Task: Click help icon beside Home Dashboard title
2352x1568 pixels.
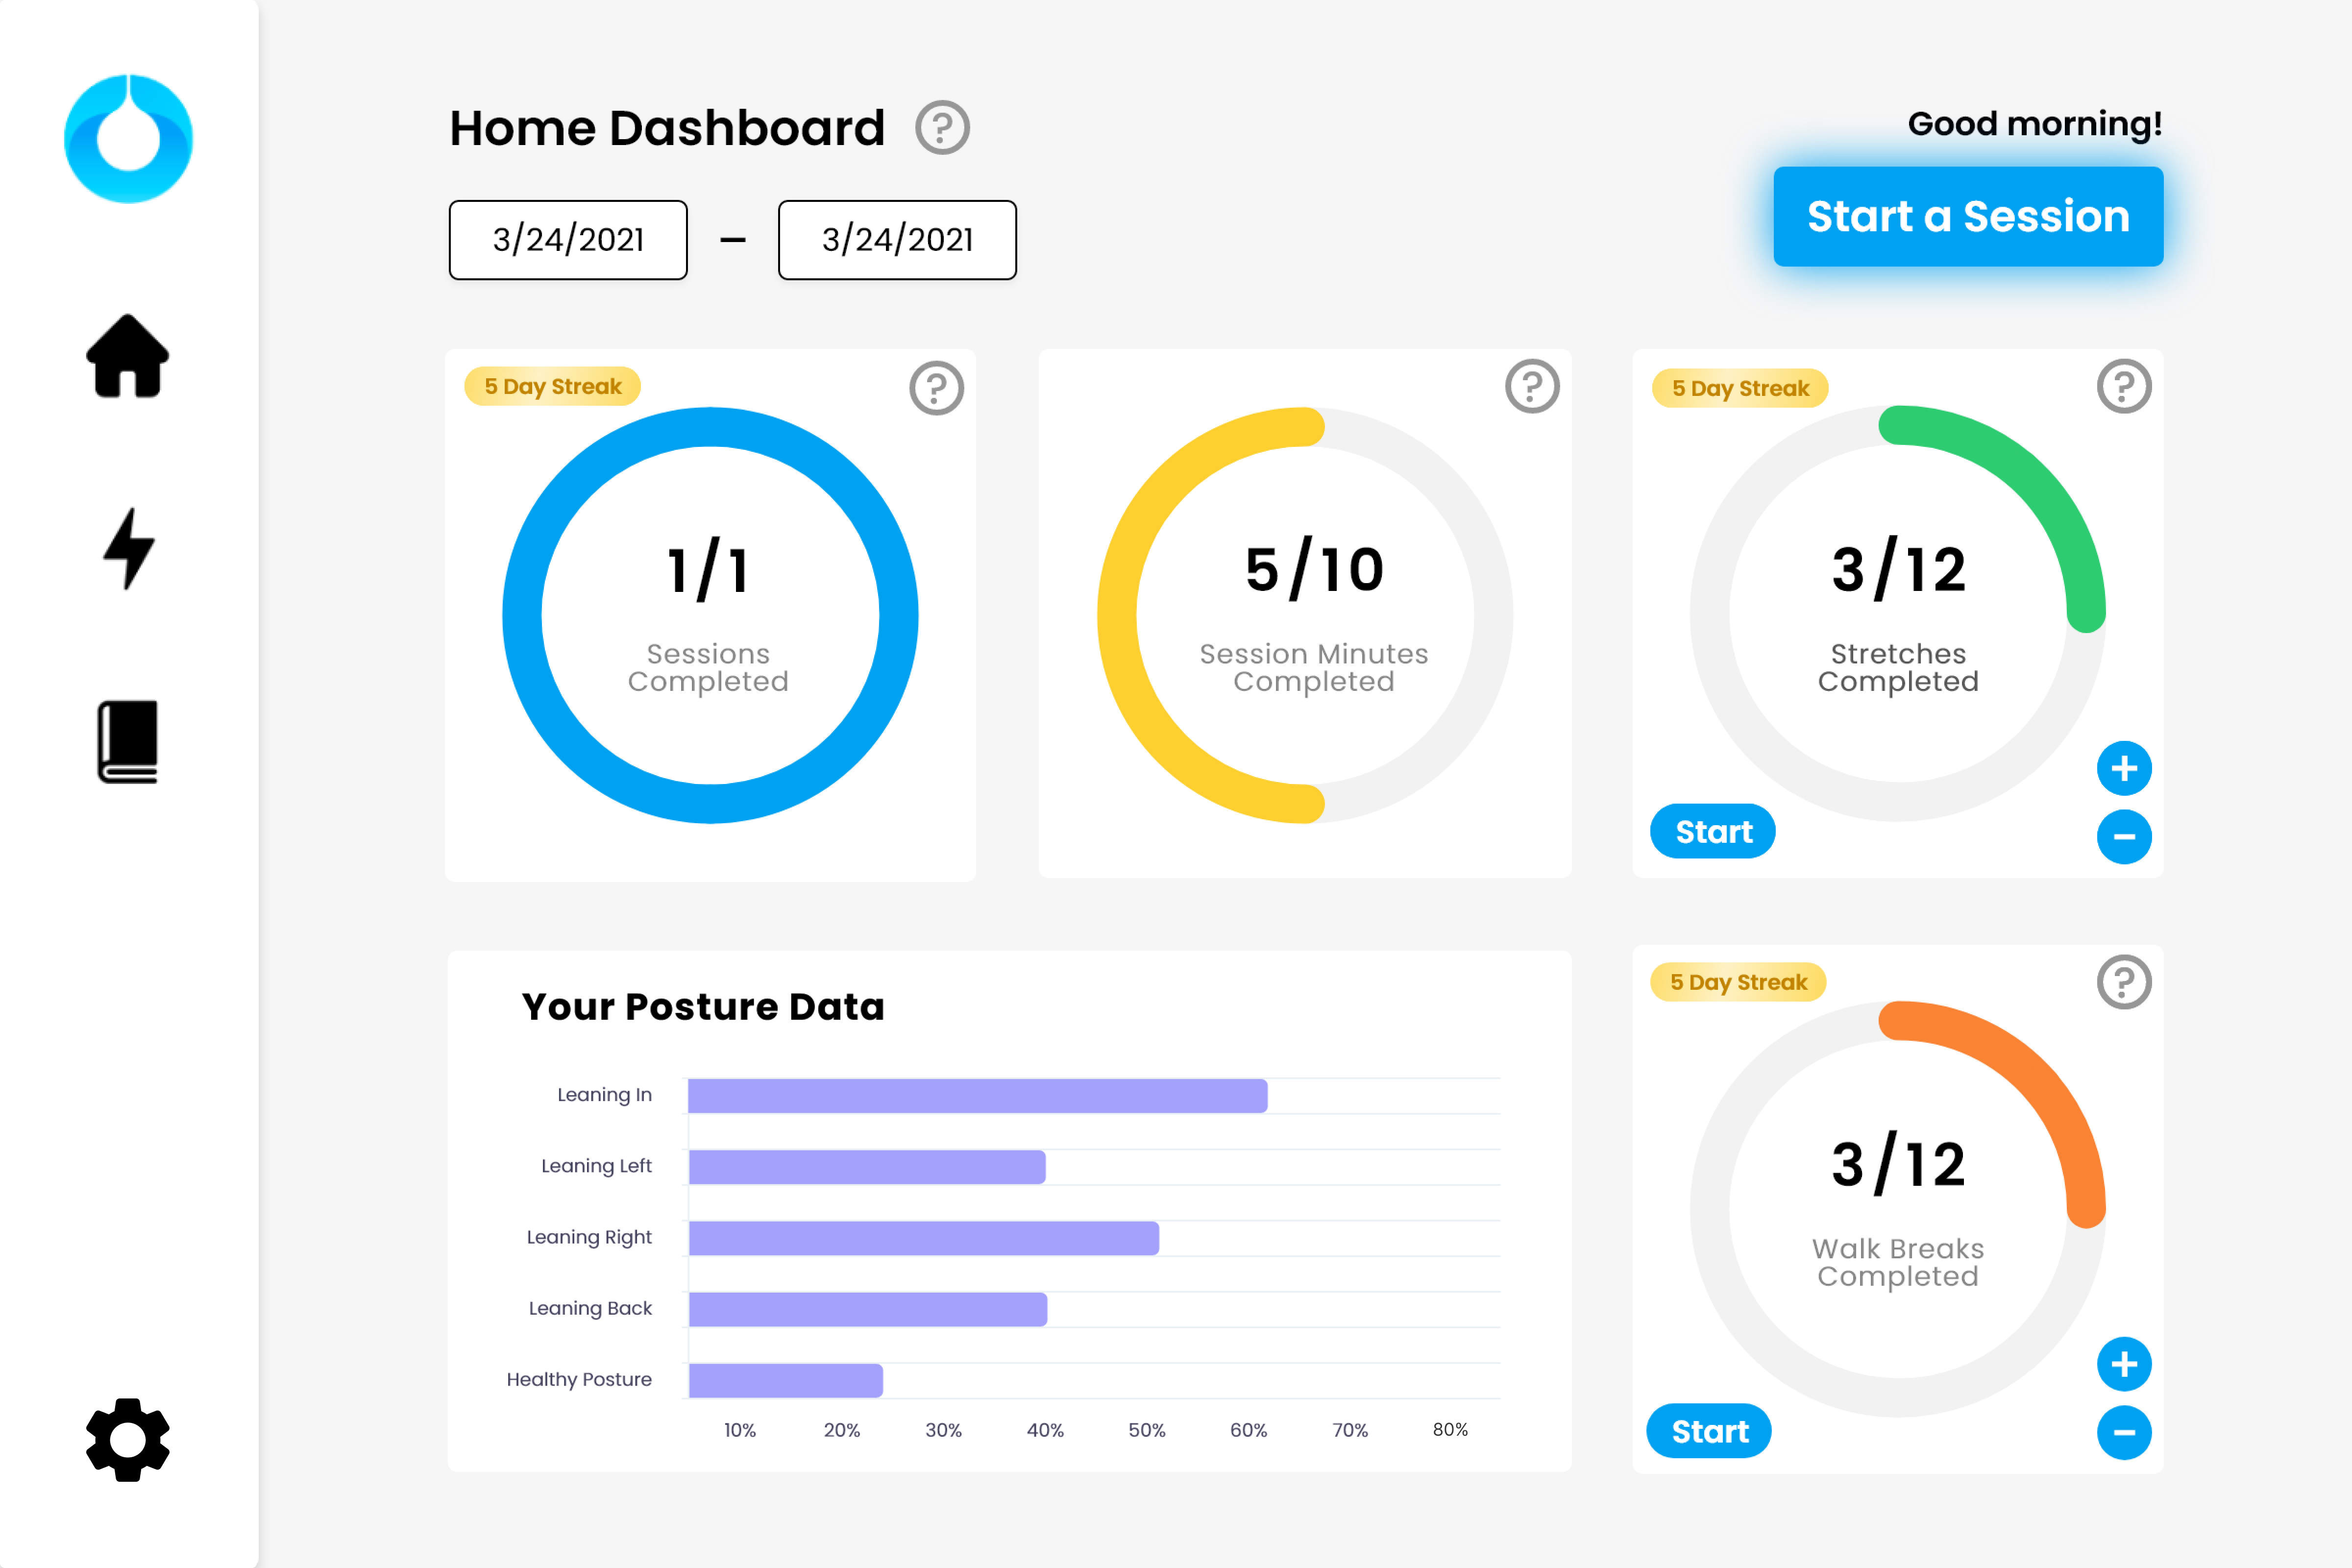Action: tap(942, 128)
